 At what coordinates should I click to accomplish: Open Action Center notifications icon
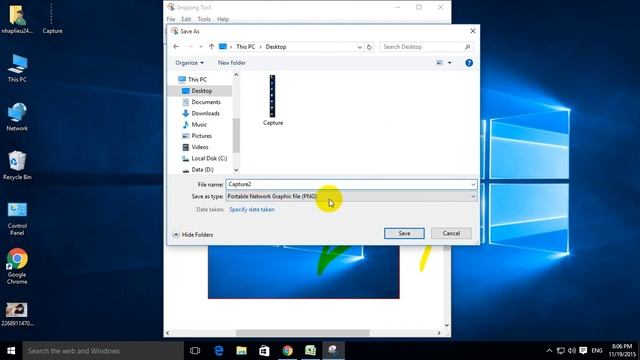(x=583, y=351)
